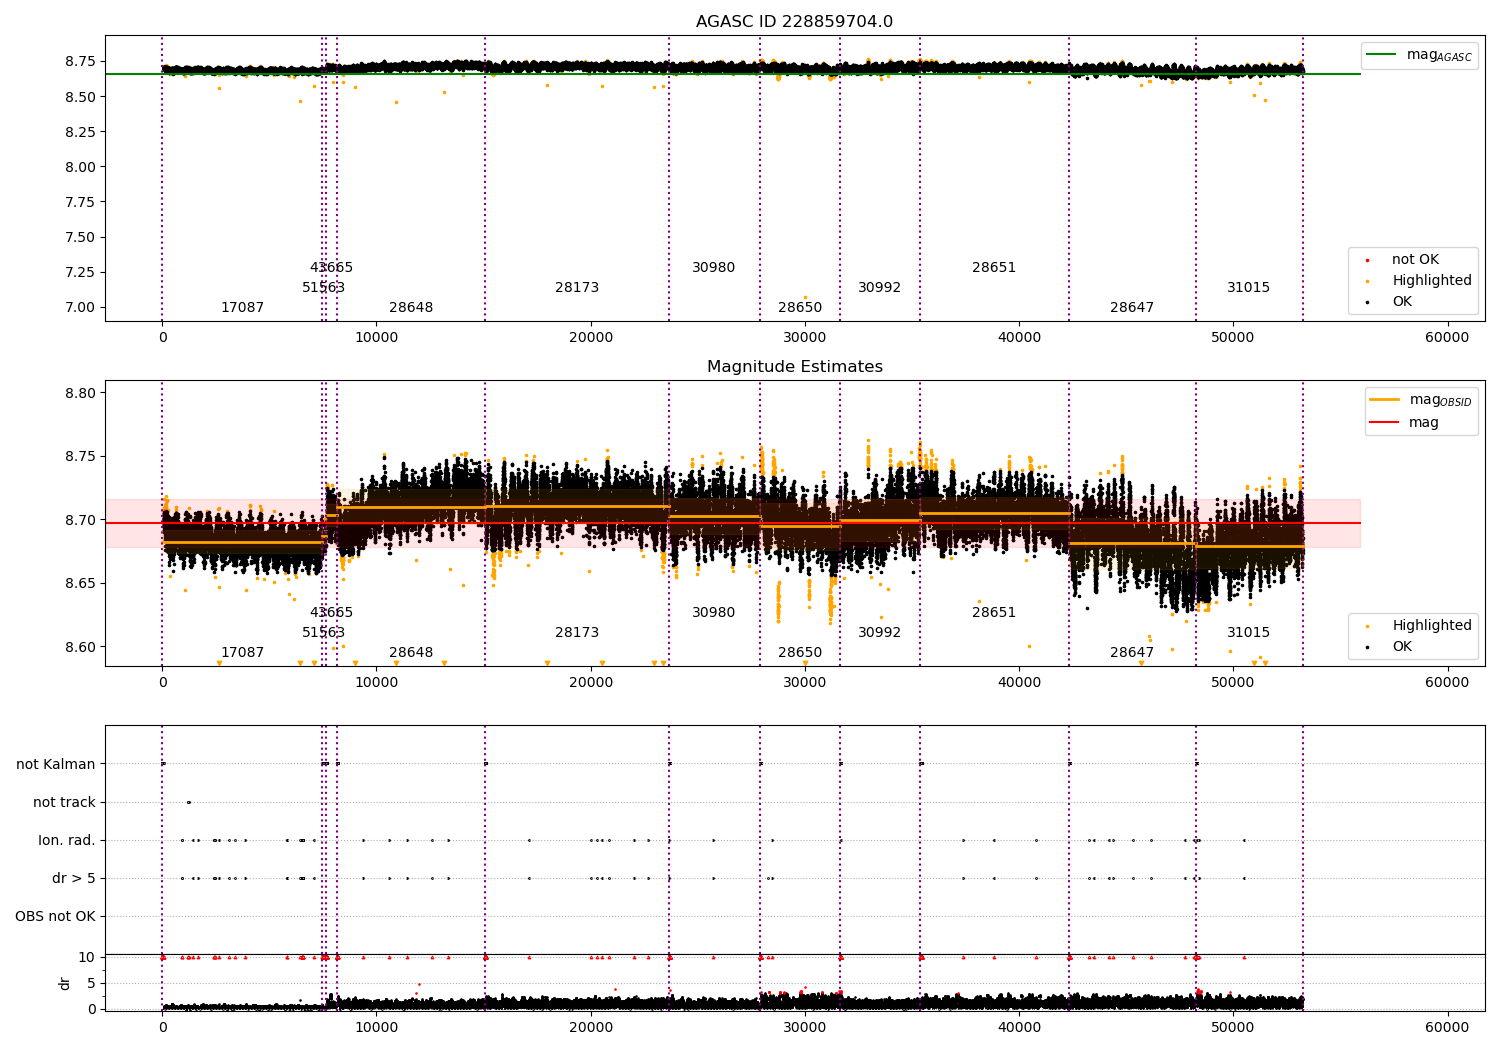
Task: Click the 'Ion. rad.' axis label
Action: [x=67, y=840]
